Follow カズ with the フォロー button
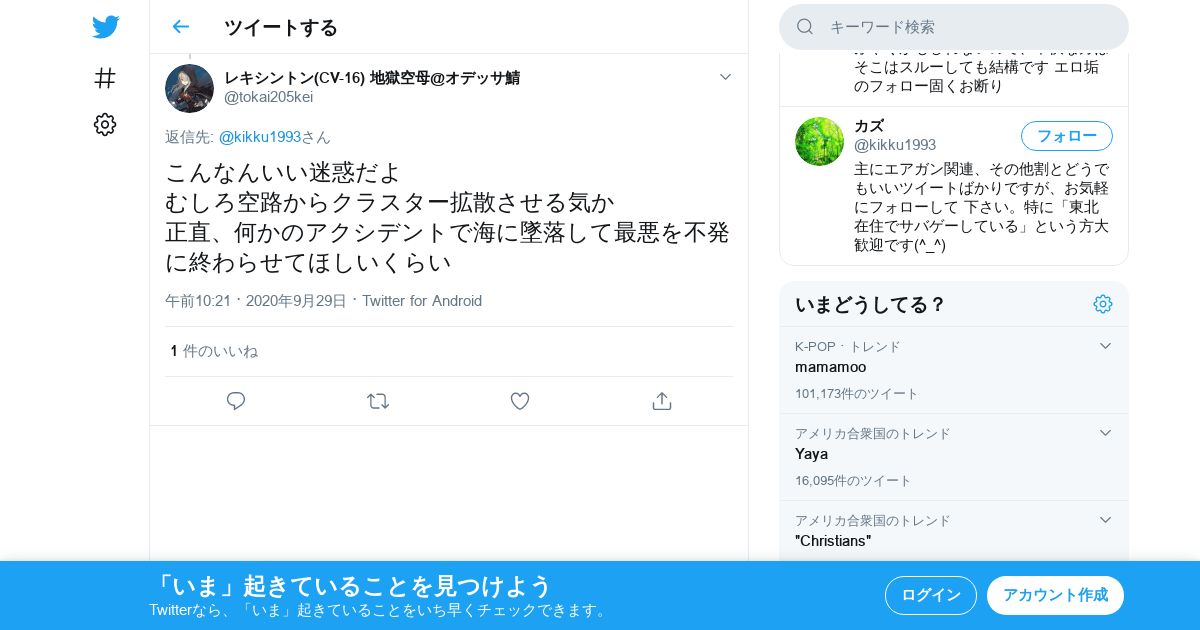Viewport: 1200px width, 630px height. pos(1066,136)
